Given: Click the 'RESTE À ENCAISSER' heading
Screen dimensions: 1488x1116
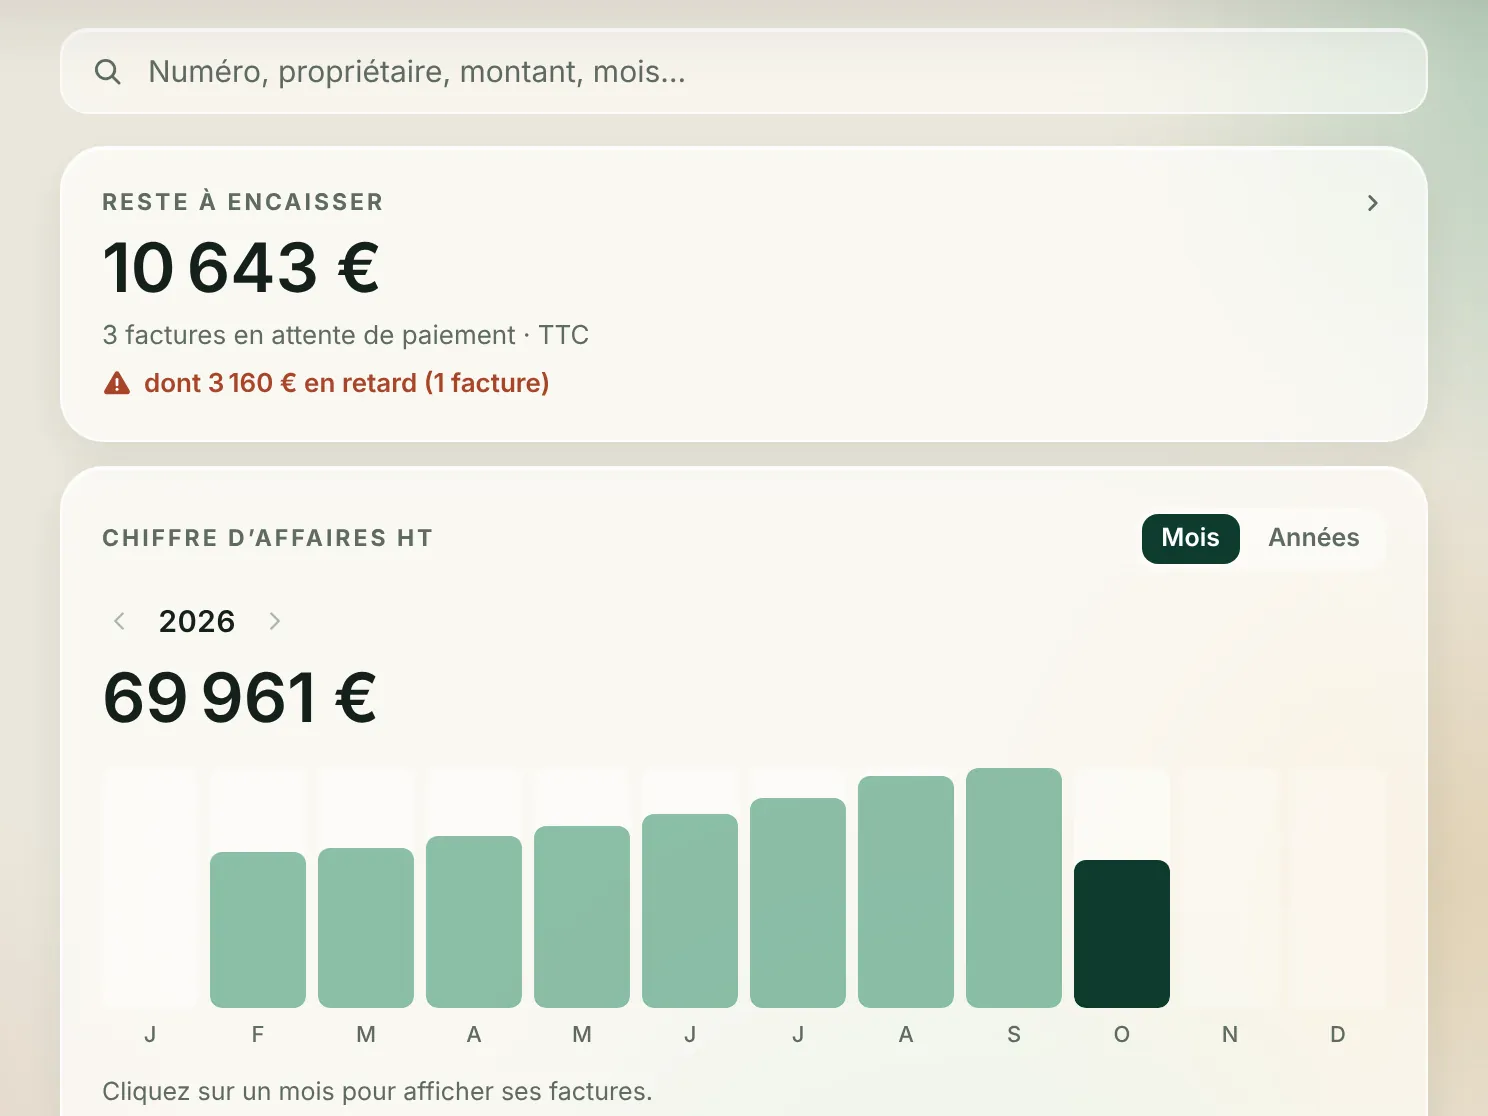Looking at the screenshot, I should pos(243,202).
